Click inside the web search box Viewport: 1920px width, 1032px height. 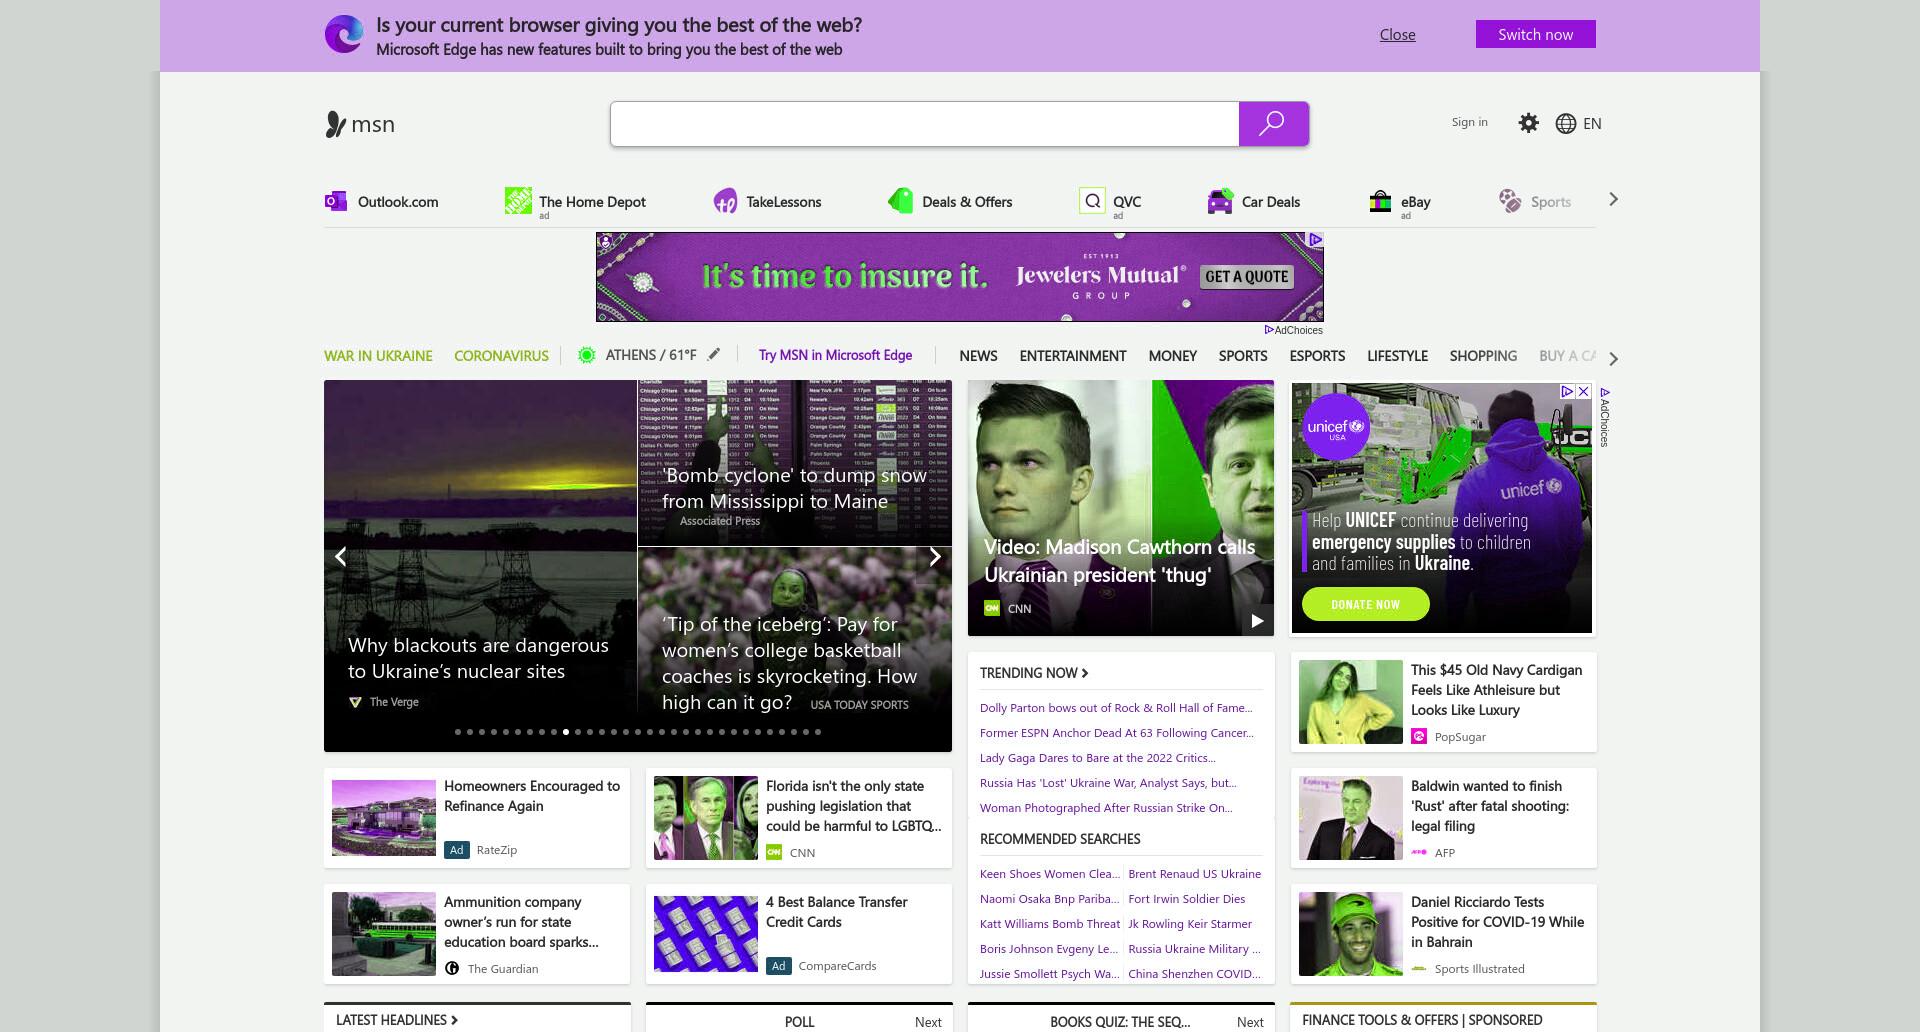[925, 124]
